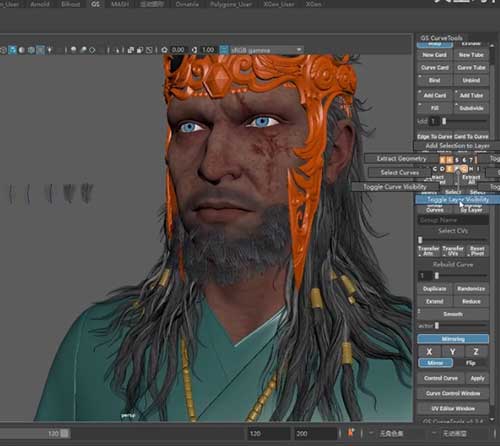
Task: Click the Transfer UVs button
Action: pyautogui.click(x=453, y=251)
